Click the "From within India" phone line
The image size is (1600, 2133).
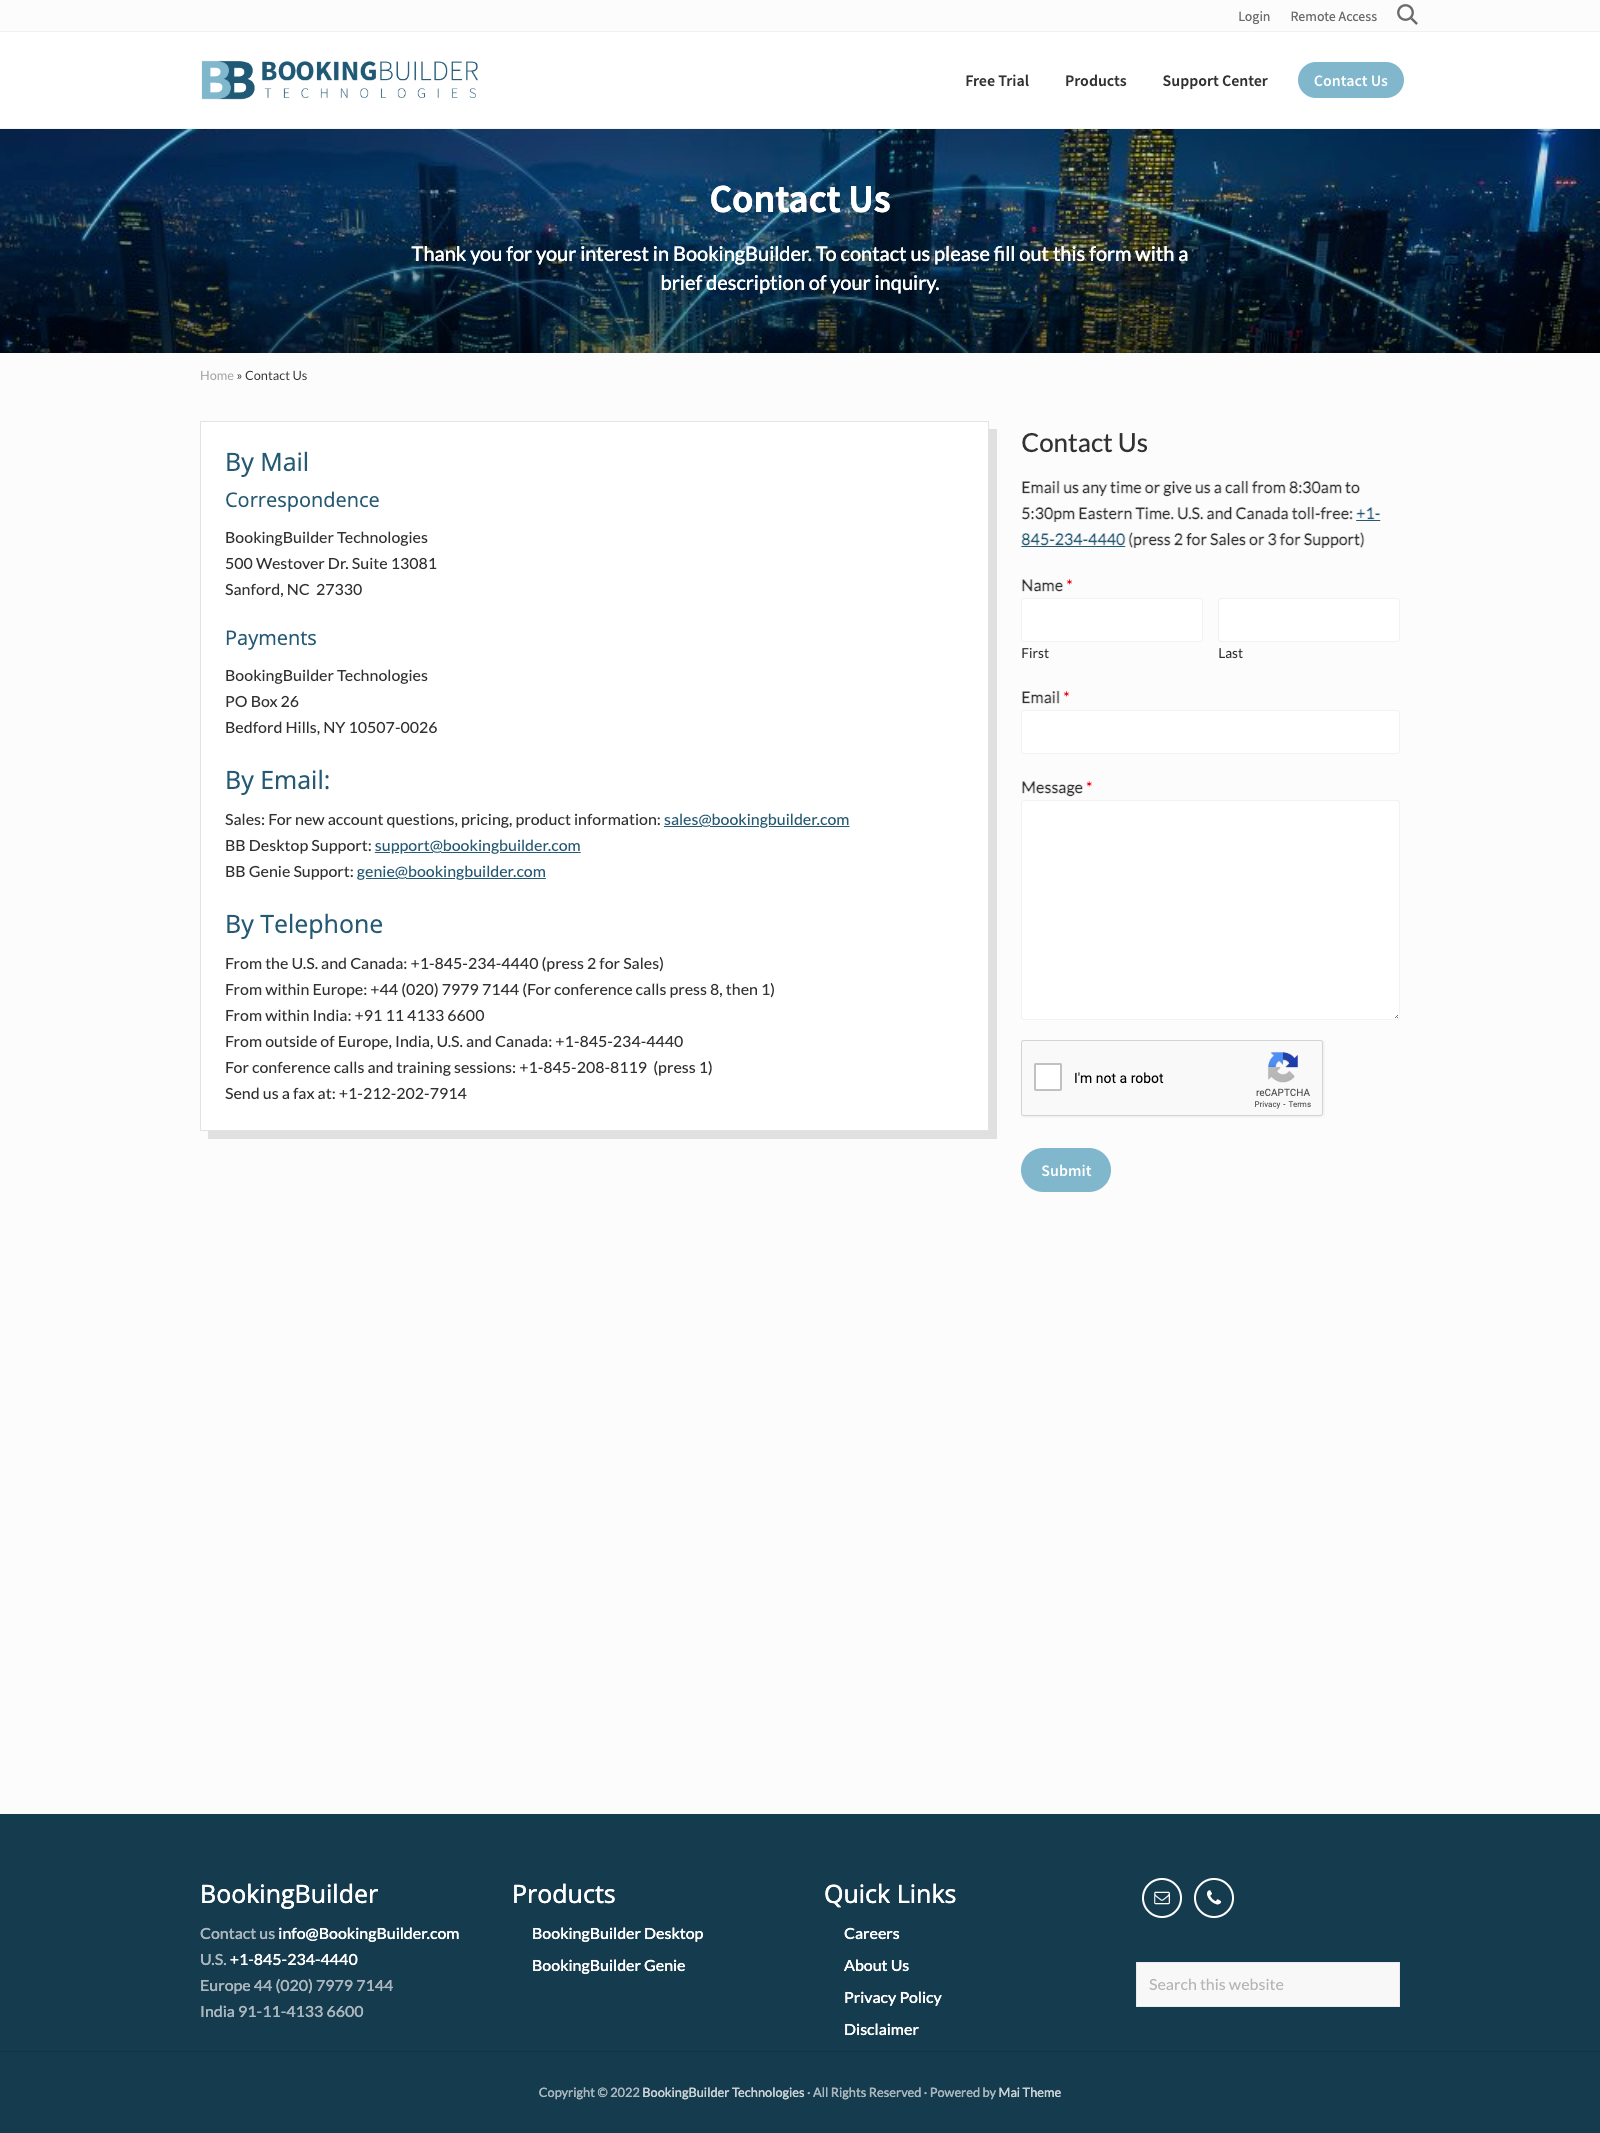point(355,1015)
